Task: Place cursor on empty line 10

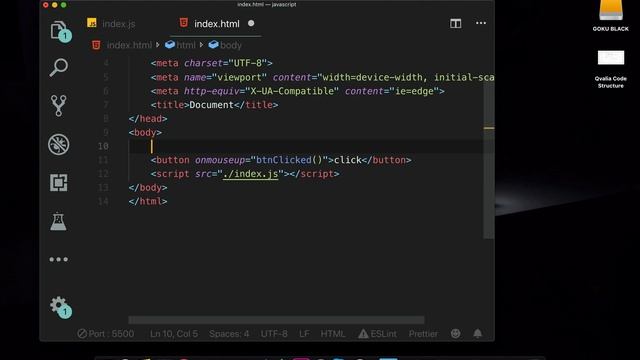Action: tap(306, 146)
